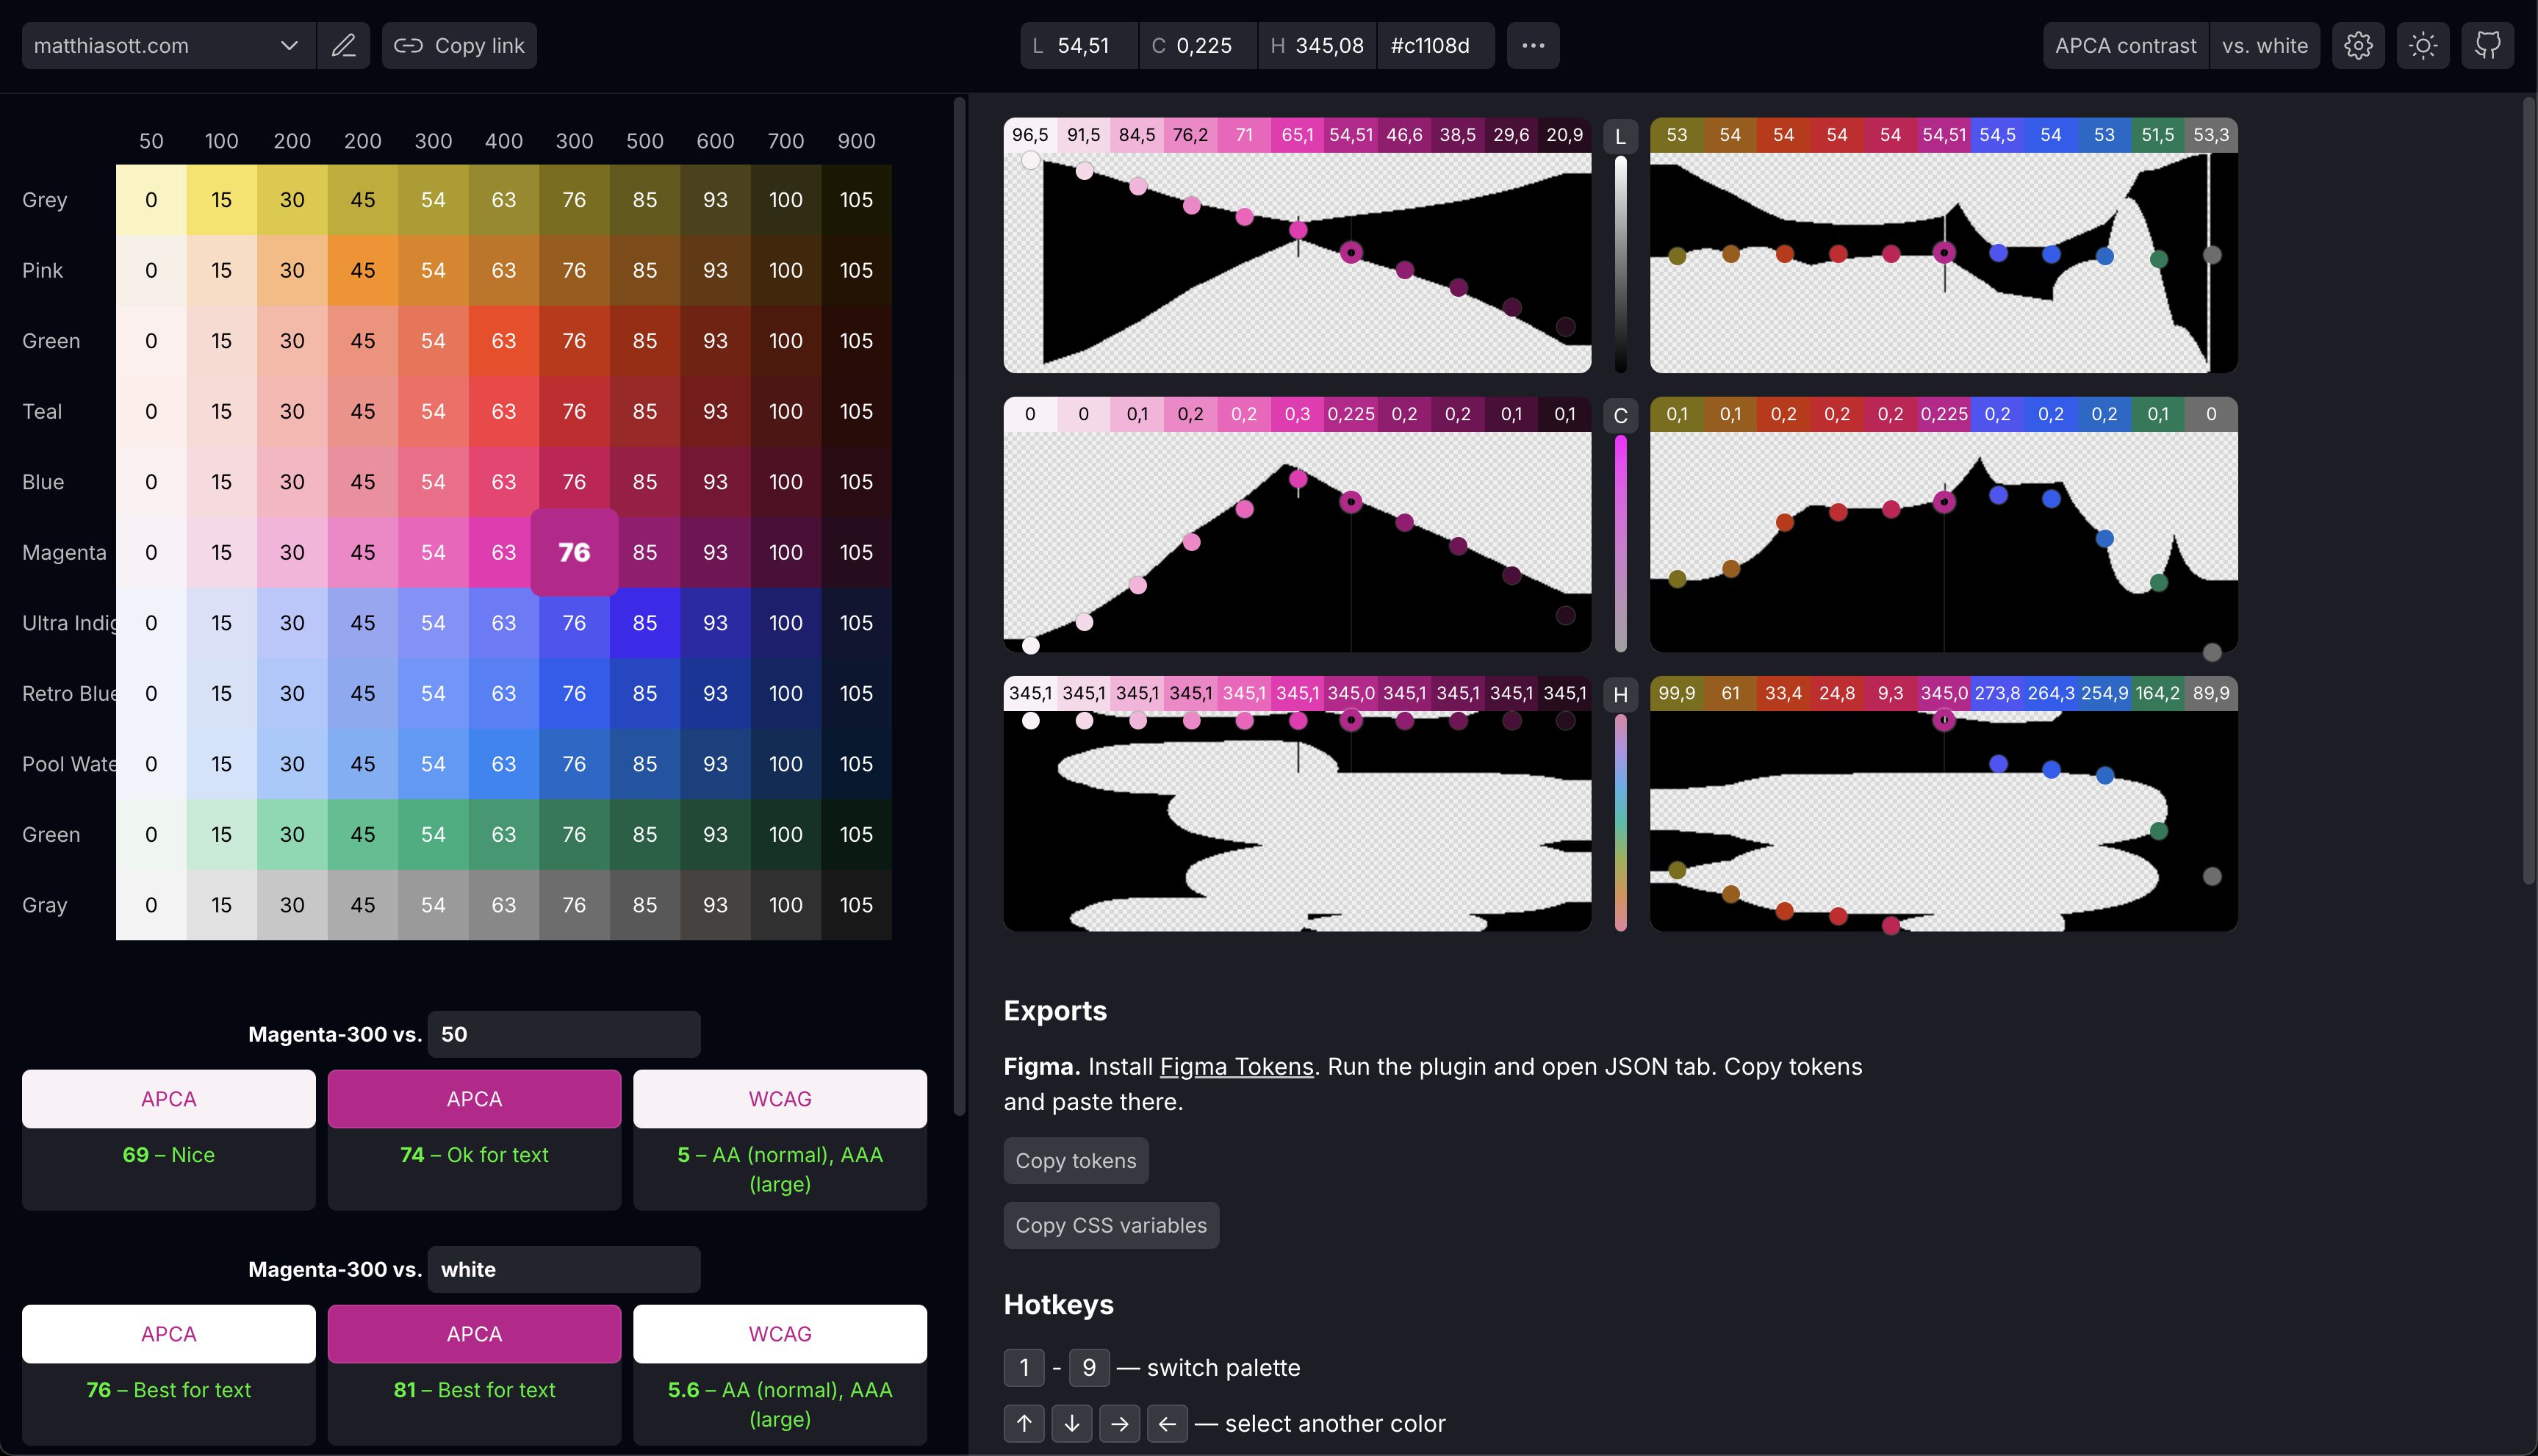Click the Ultra Indigo row label
This screenshot has height=1456, width=2538.
coord(69,623)
